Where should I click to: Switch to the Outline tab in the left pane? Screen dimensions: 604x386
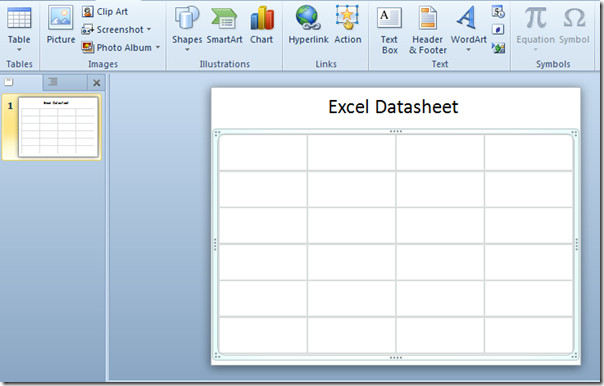point(64,82)
